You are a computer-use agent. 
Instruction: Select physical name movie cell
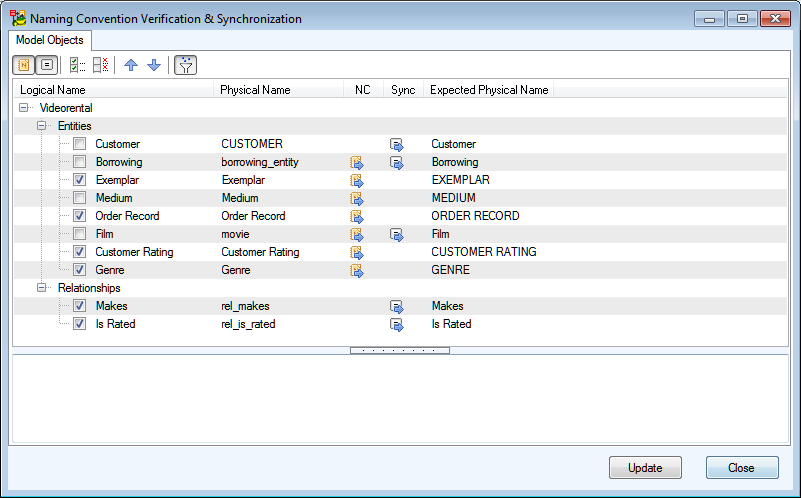[235, 234]
